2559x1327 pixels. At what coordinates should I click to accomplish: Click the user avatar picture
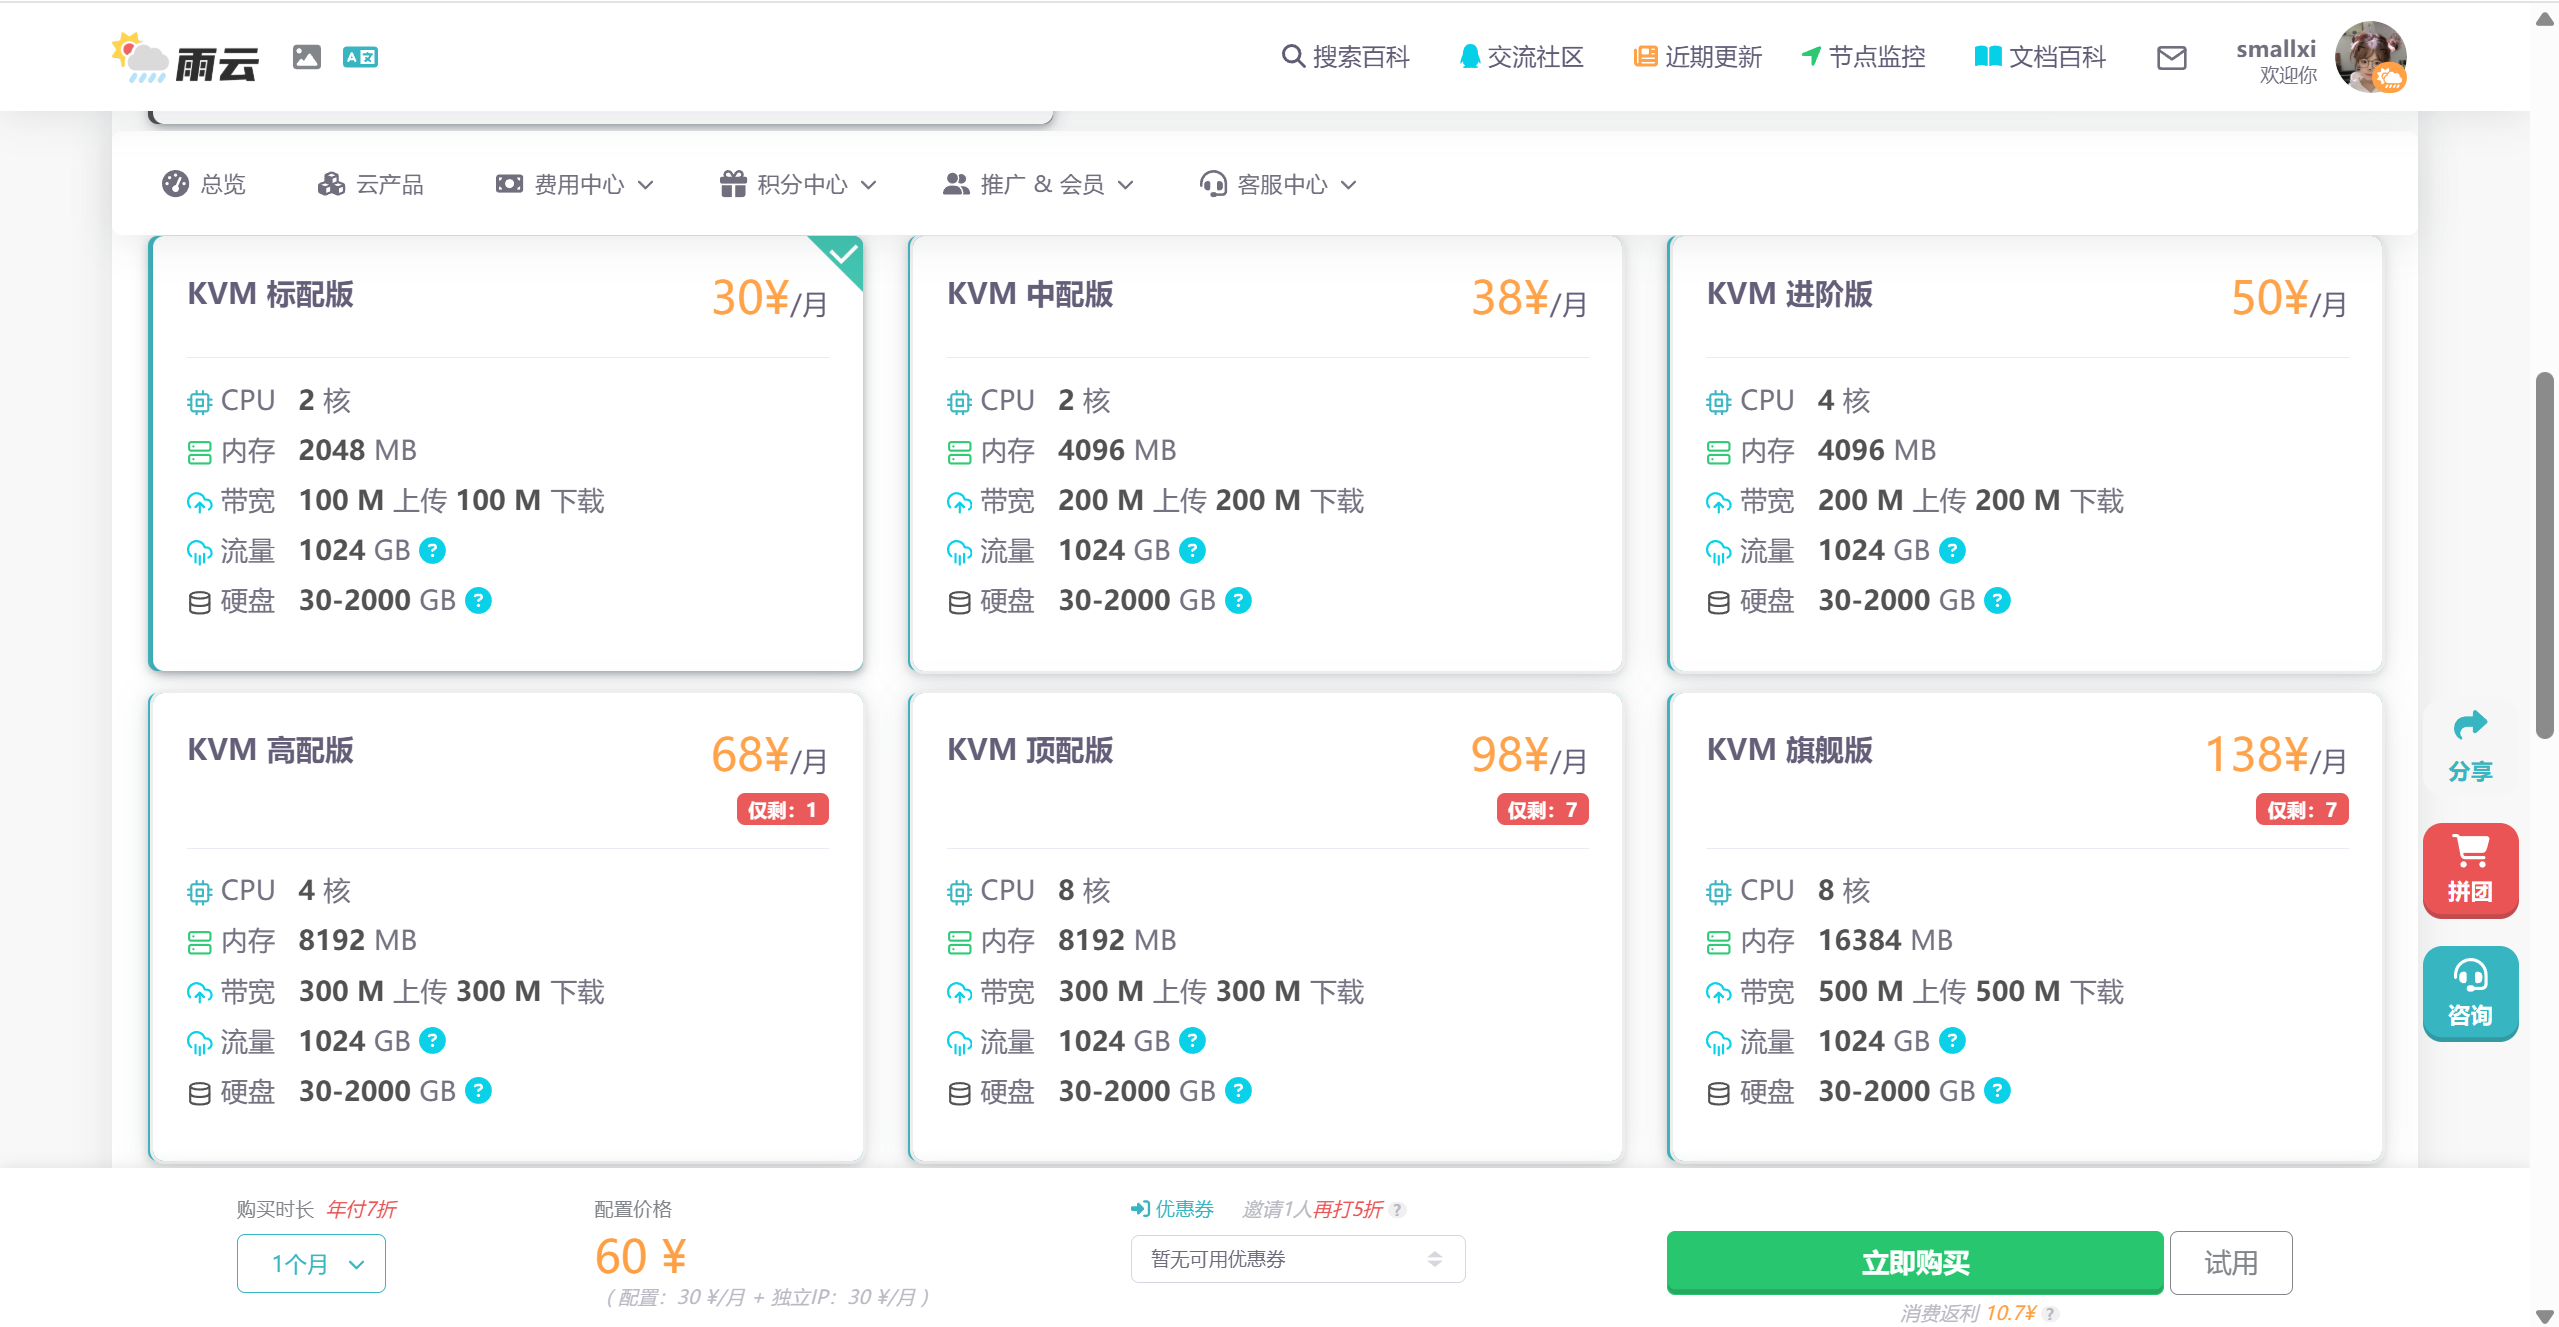pos(2369,57)
